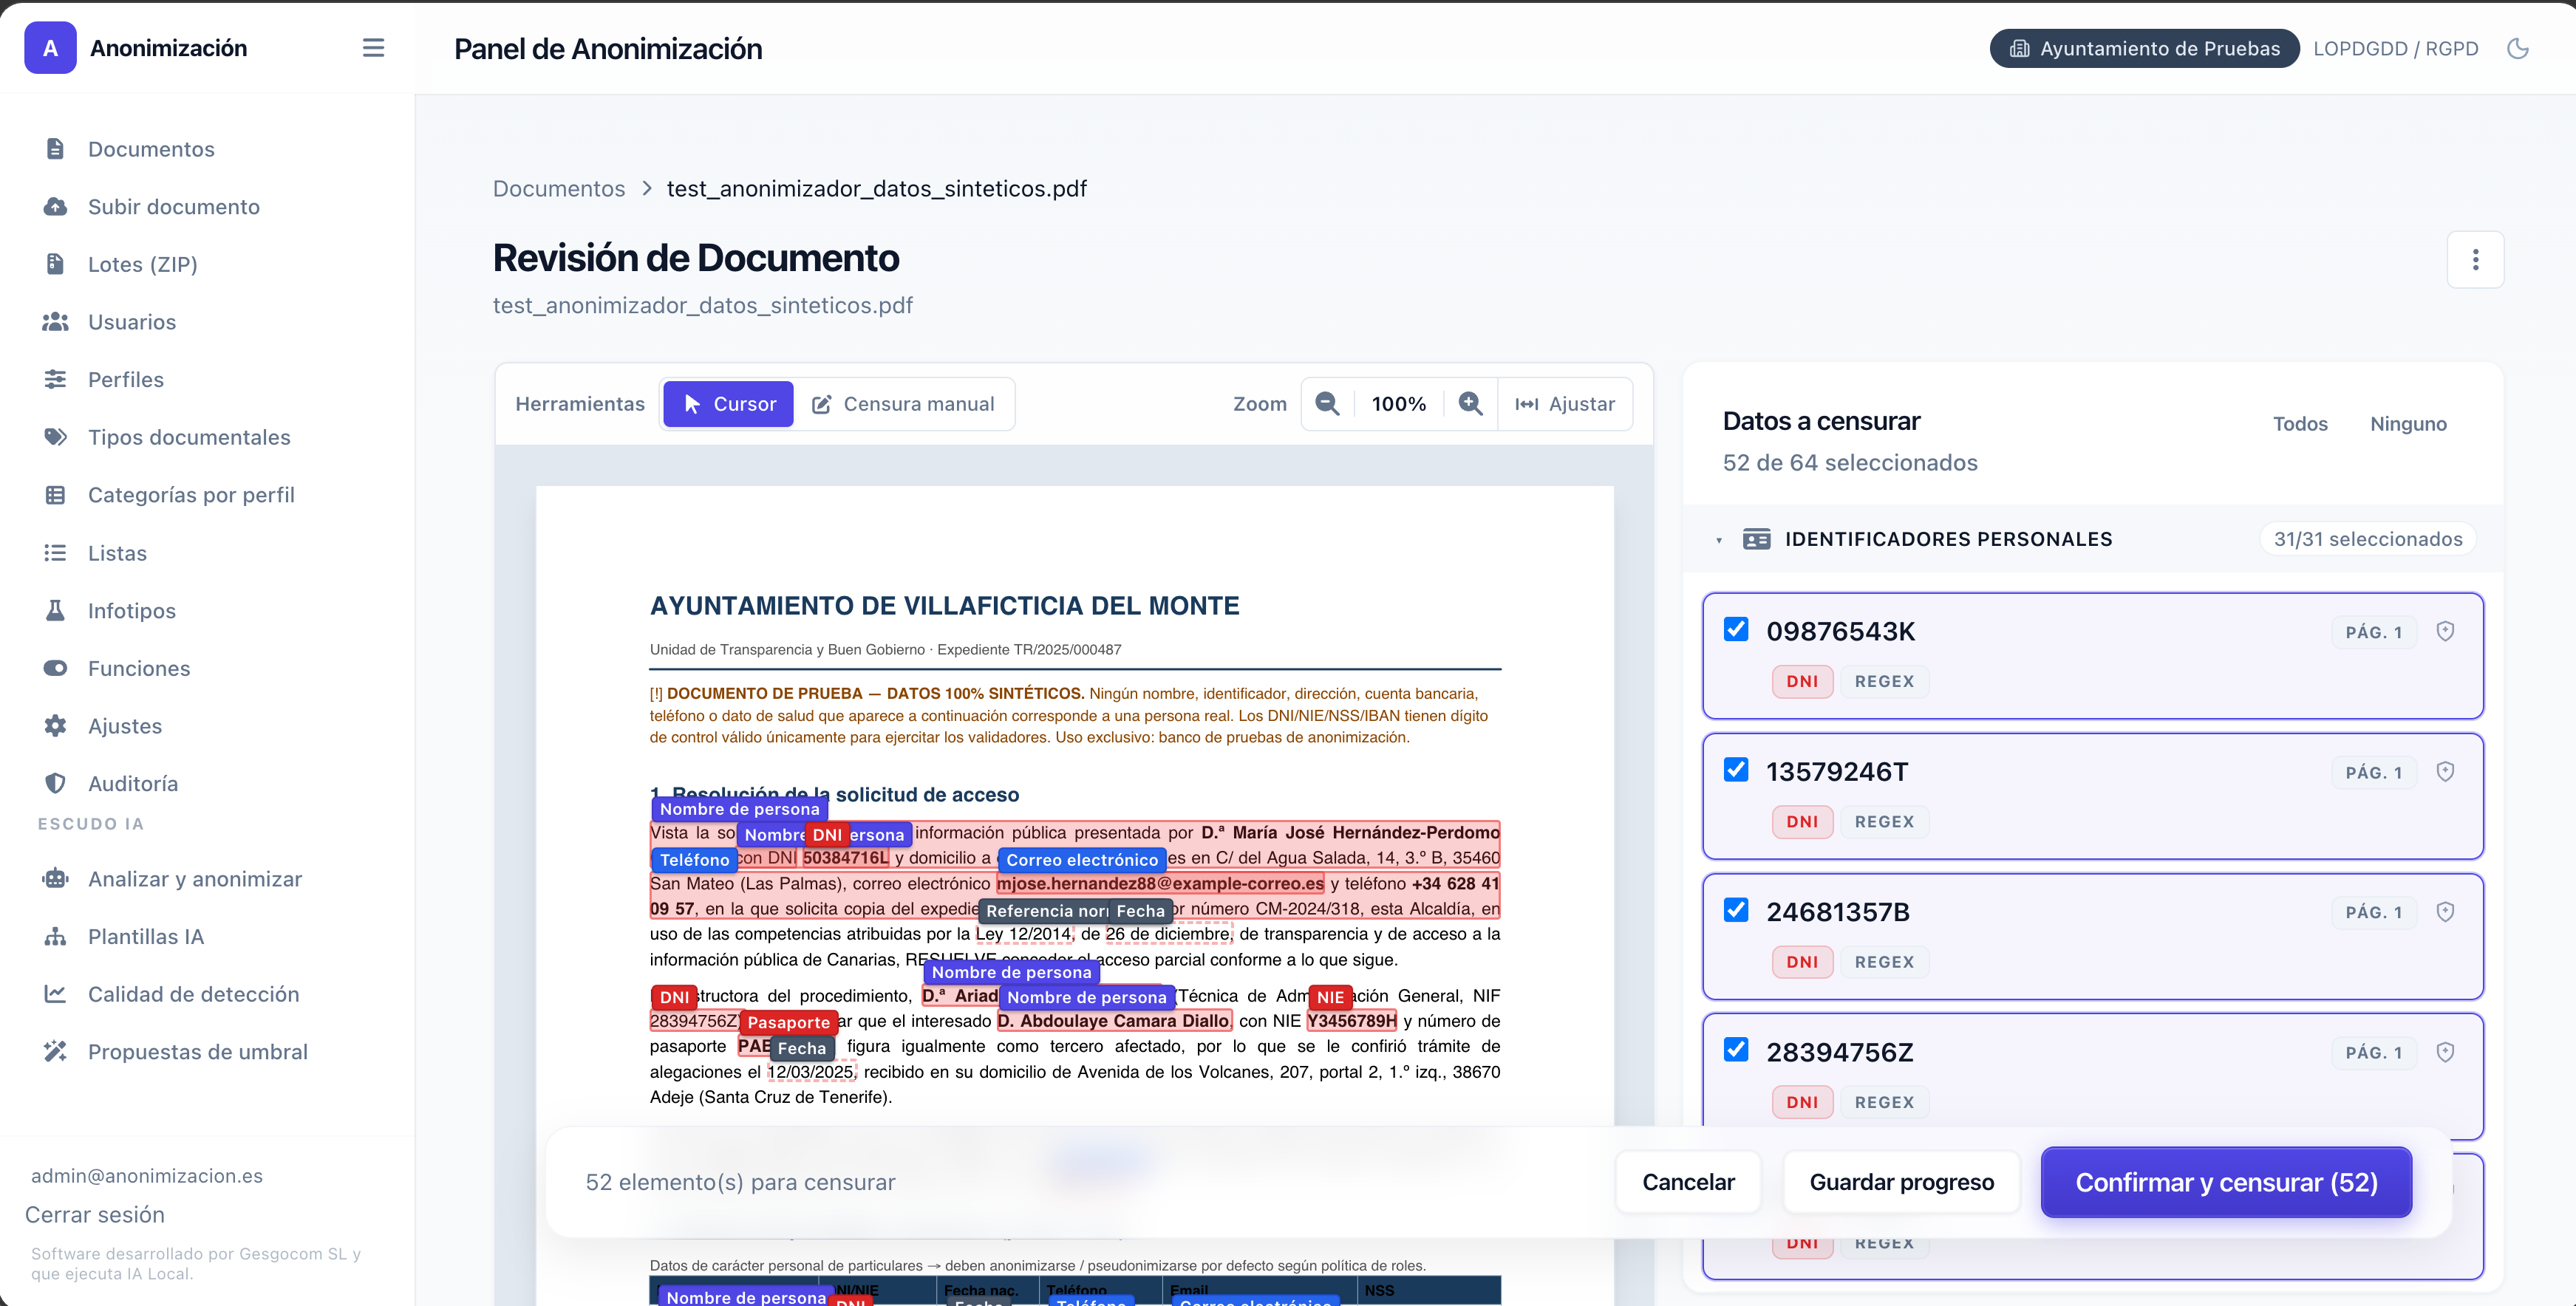This screenshot has width=2576, height=1306.
Task: Toggle the sidebar hamburger menu
Action: coord(373,48)
